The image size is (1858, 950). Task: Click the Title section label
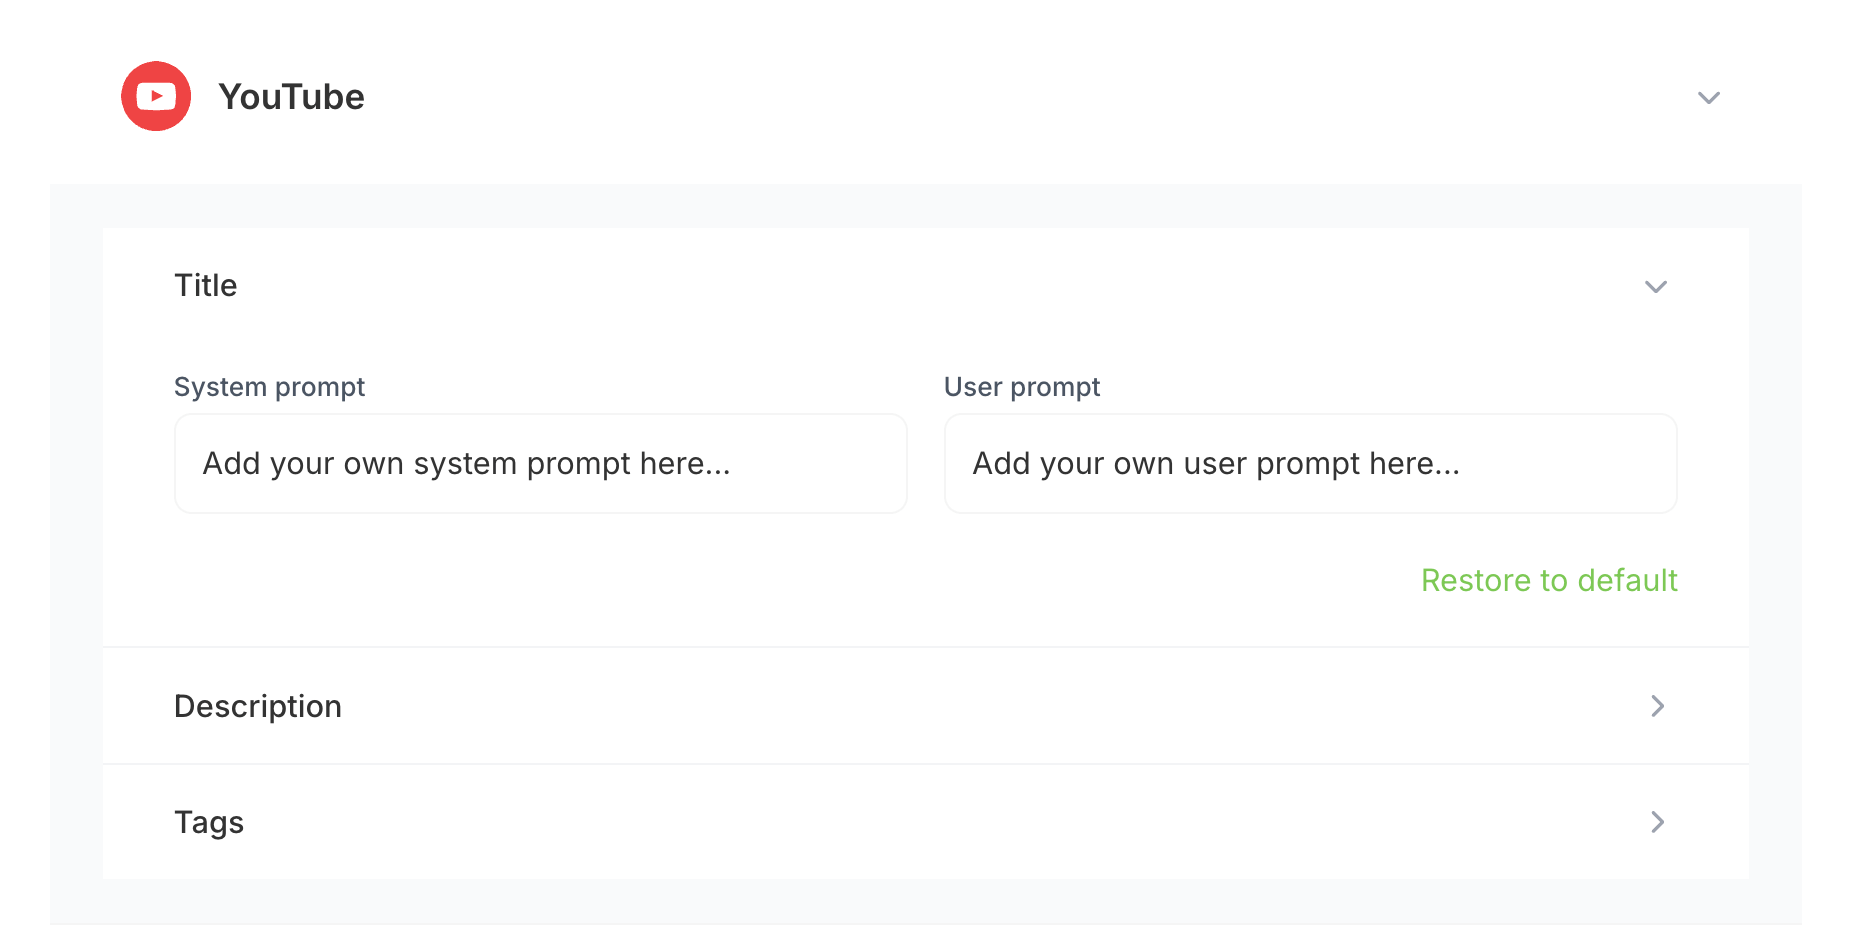(206, 286)
